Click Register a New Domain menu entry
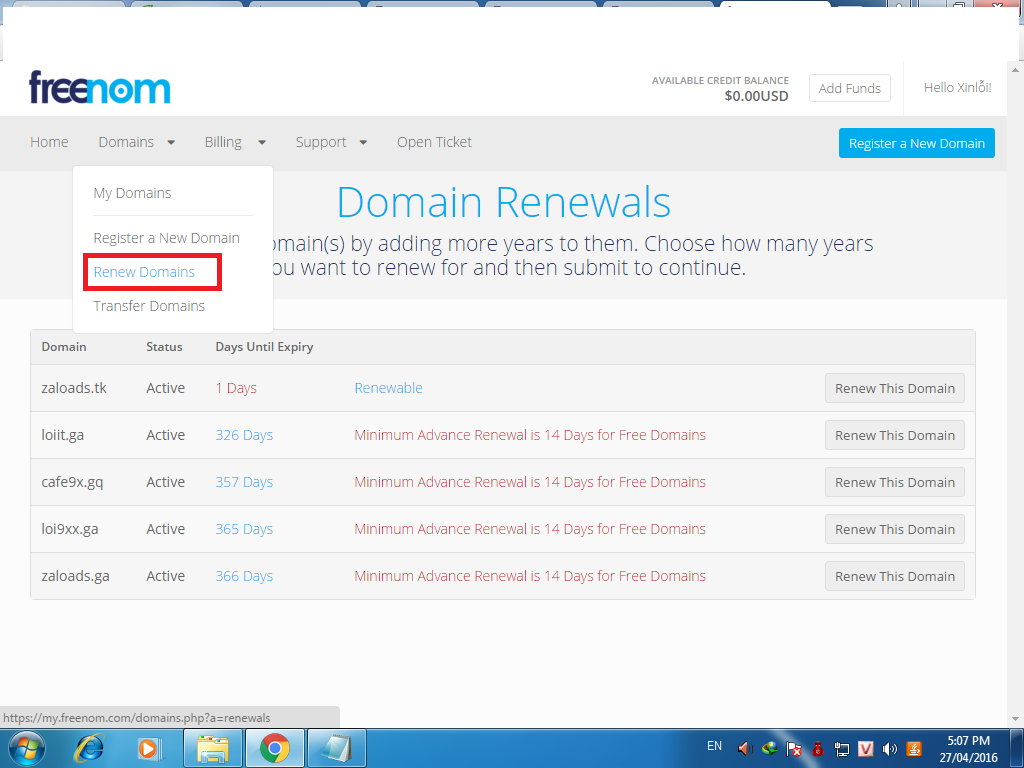This screenshot has width=1024, height=768. pyautogui.click(x=166, y=238)
